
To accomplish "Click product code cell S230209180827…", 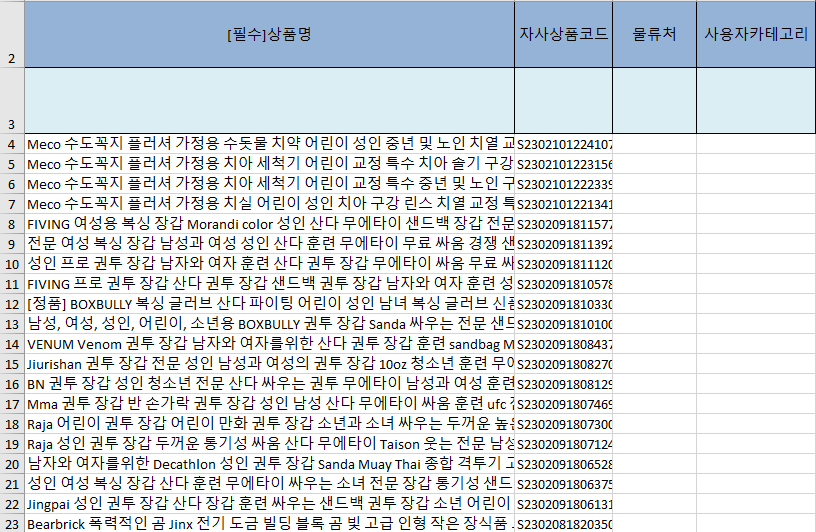I will click(564, 364).
